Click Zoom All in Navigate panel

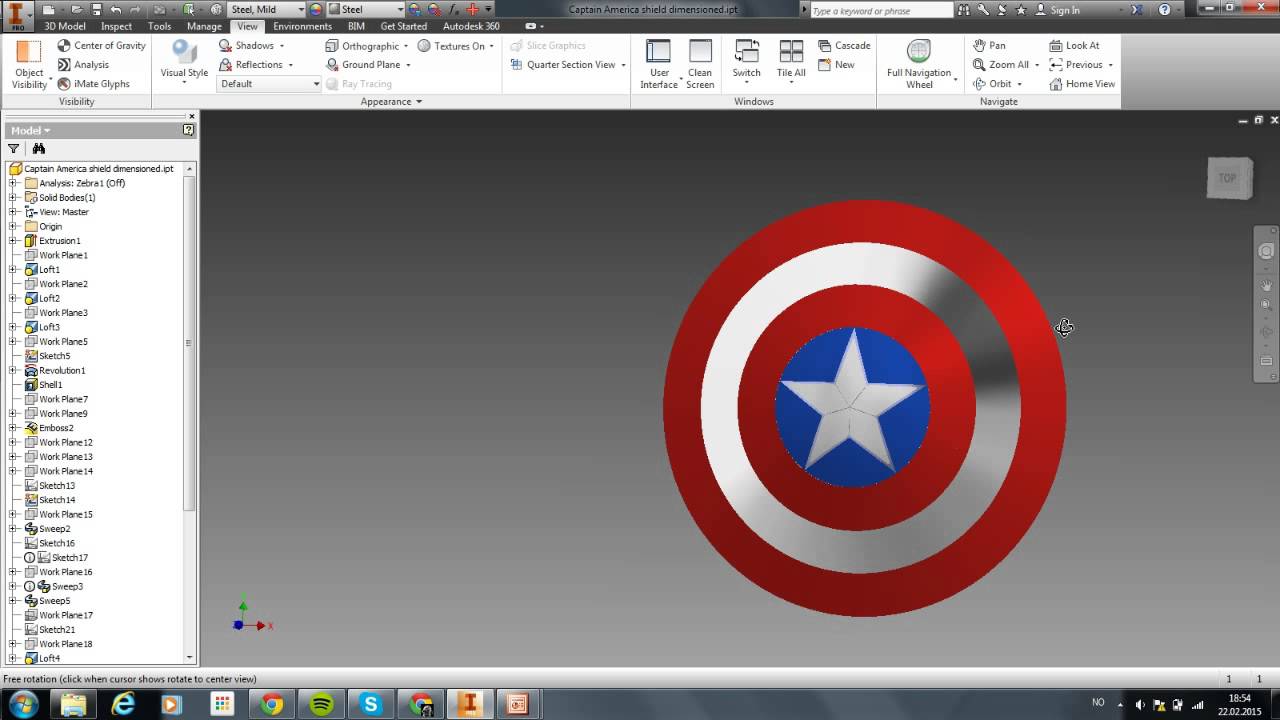pyautogui.click(x=1002, y=65)
